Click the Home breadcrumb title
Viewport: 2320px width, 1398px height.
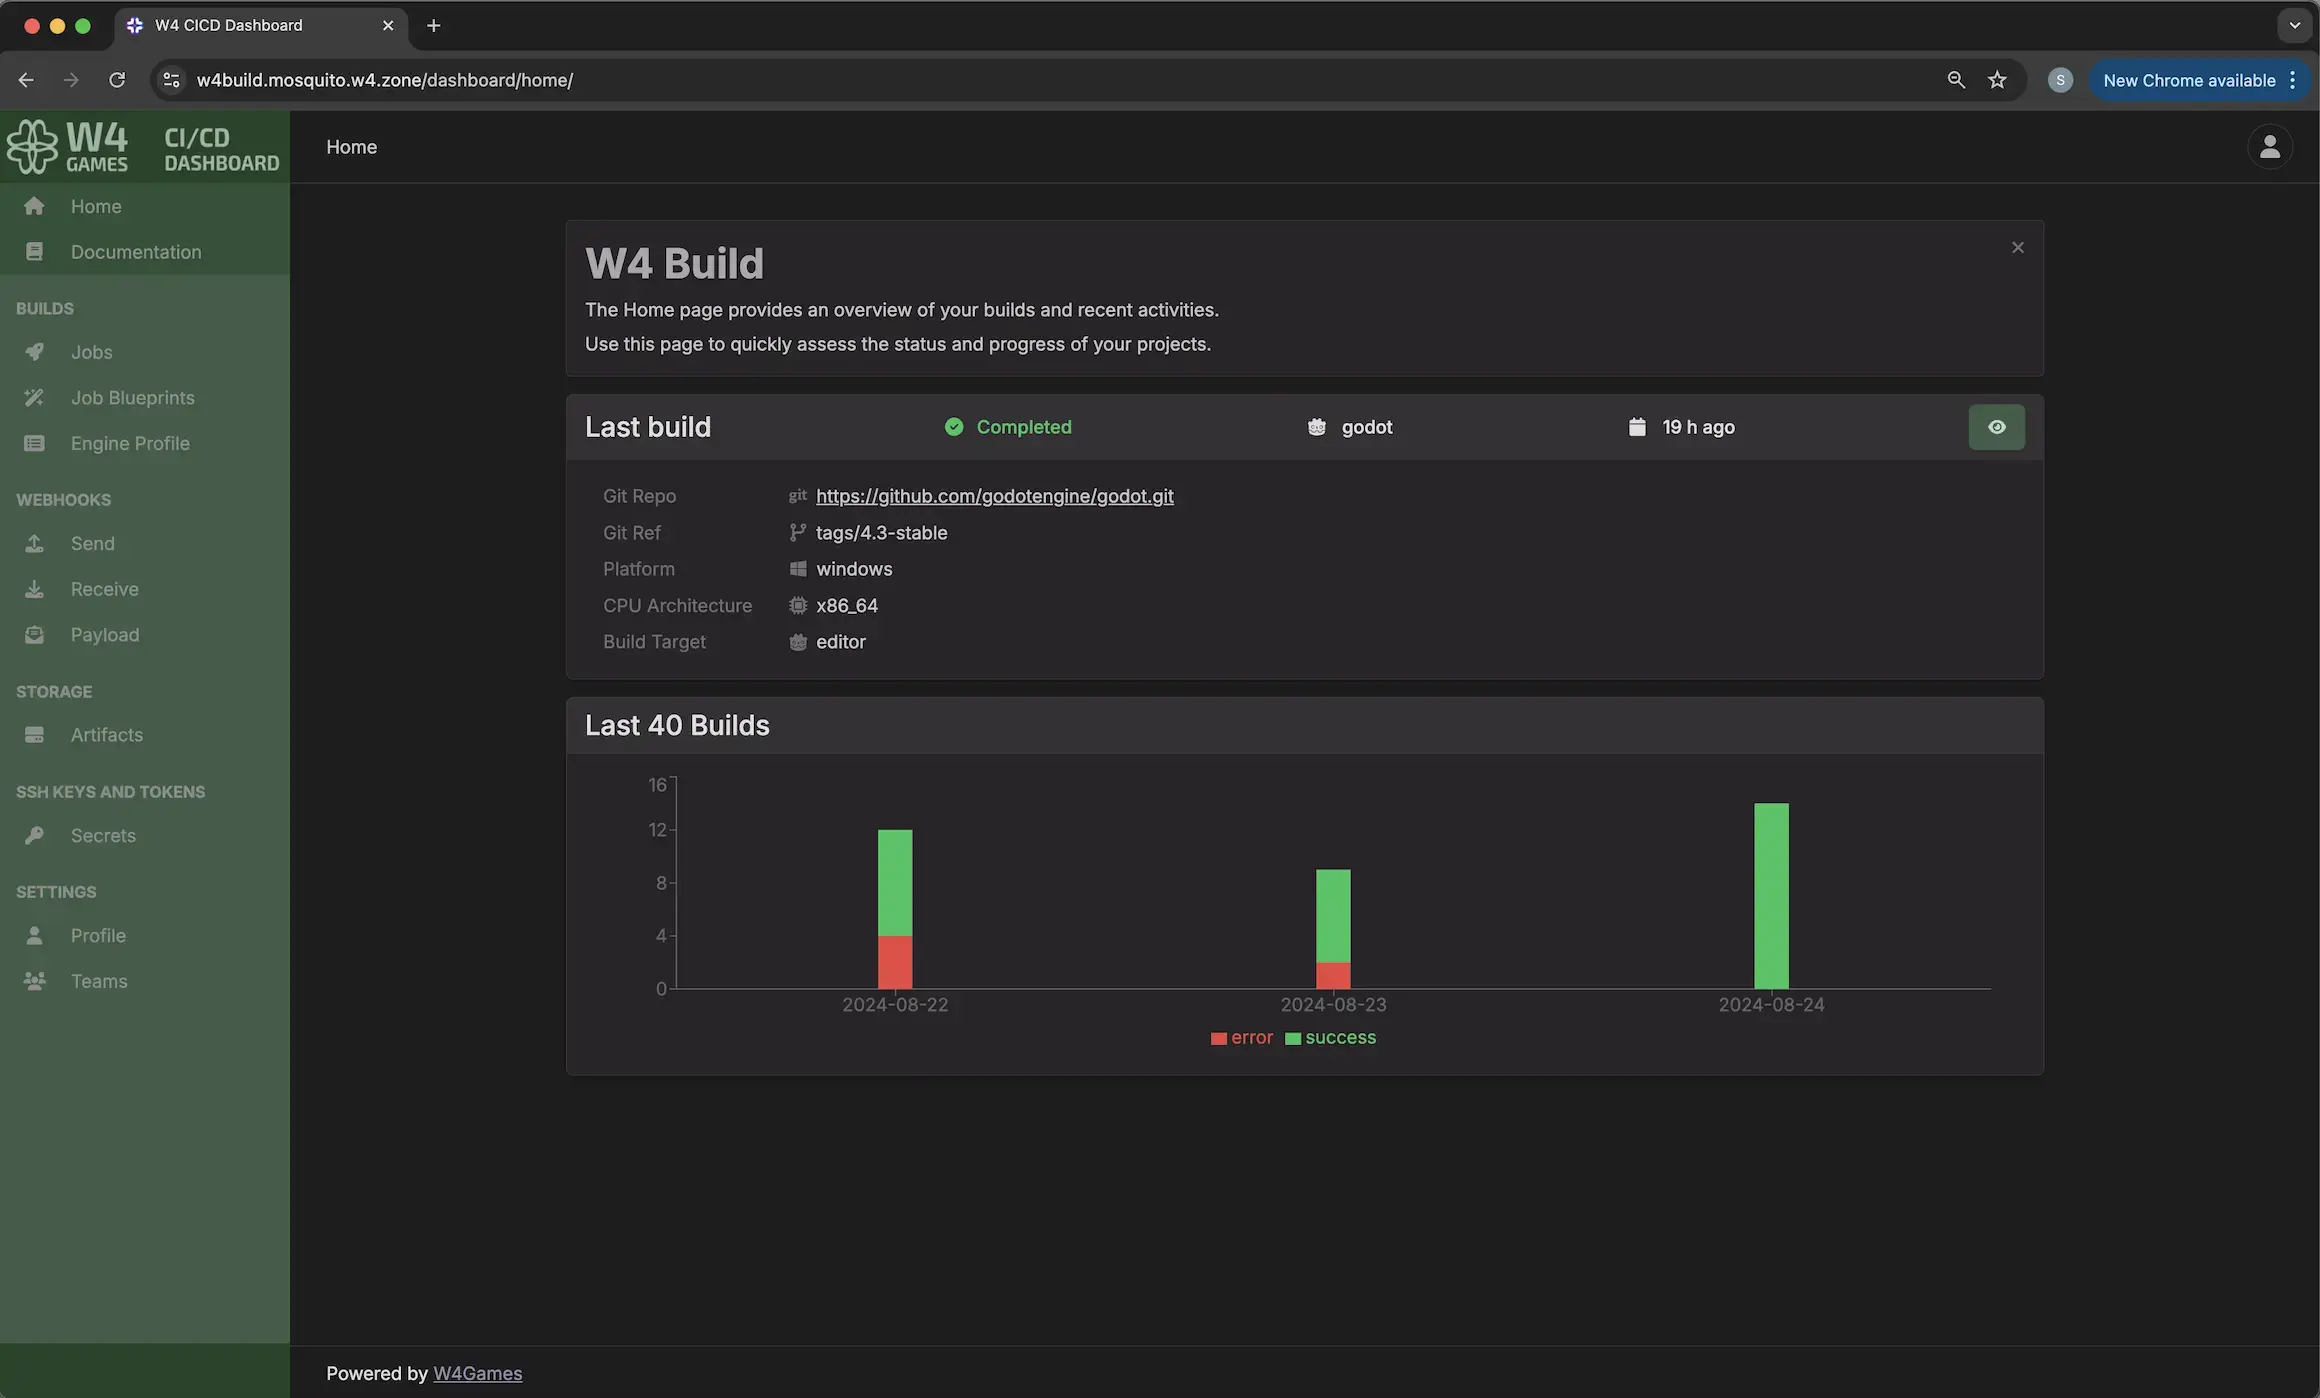[x=351, y=147]
